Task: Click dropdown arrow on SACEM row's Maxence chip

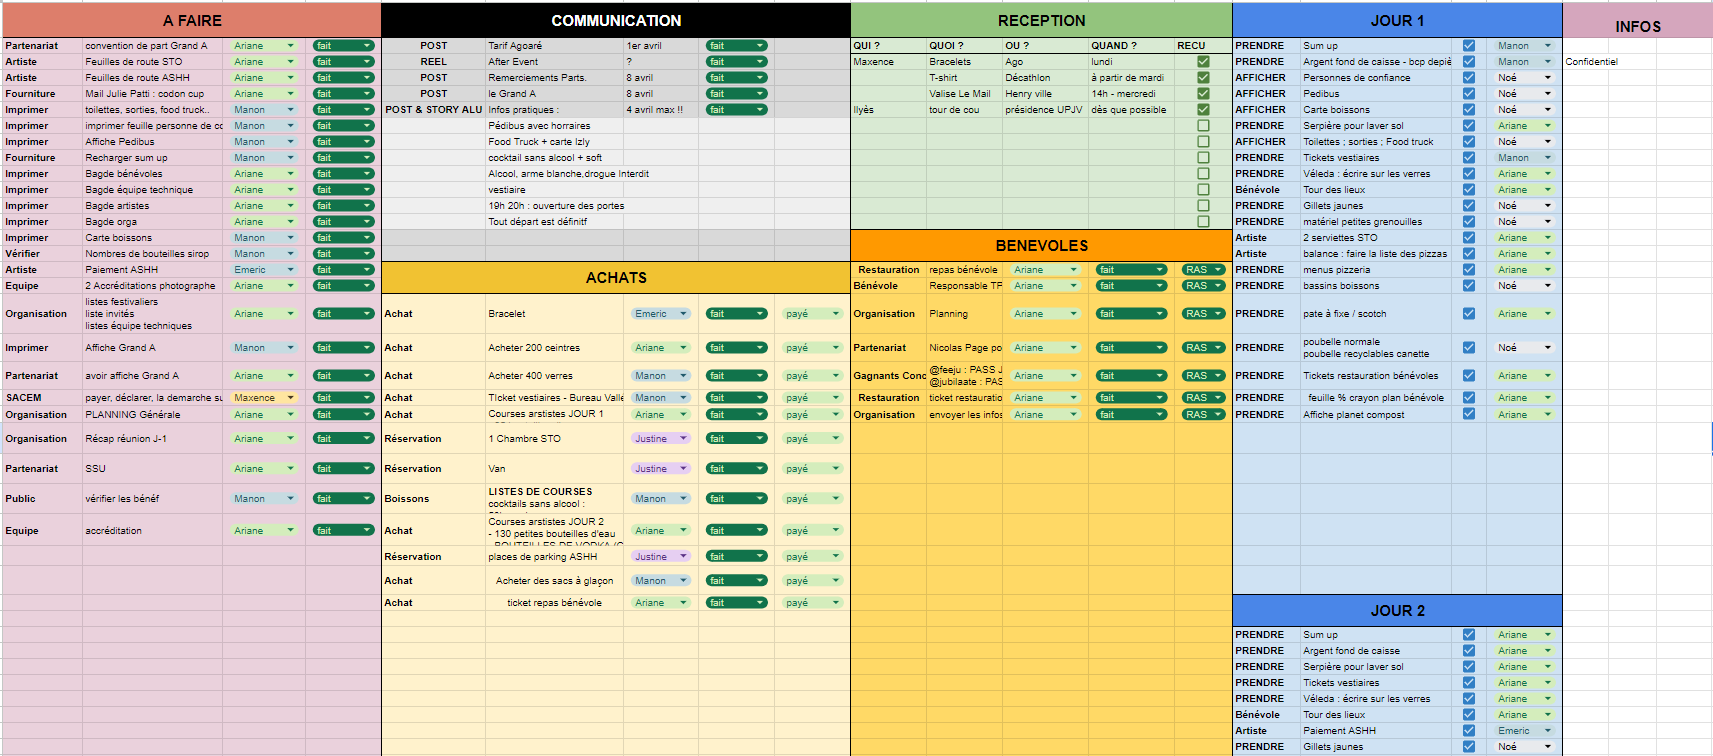Action: [x=291, y=398]
